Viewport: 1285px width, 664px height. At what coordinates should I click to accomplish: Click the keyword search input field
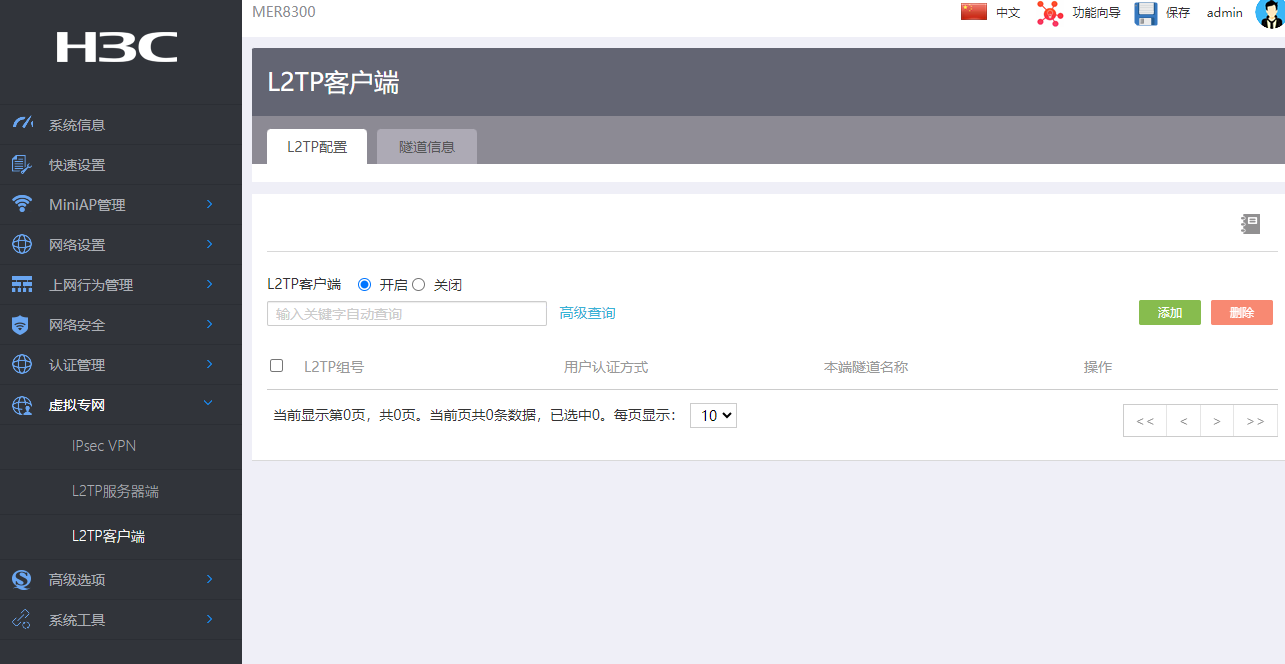pyautogui.click(x=407, y=313)
